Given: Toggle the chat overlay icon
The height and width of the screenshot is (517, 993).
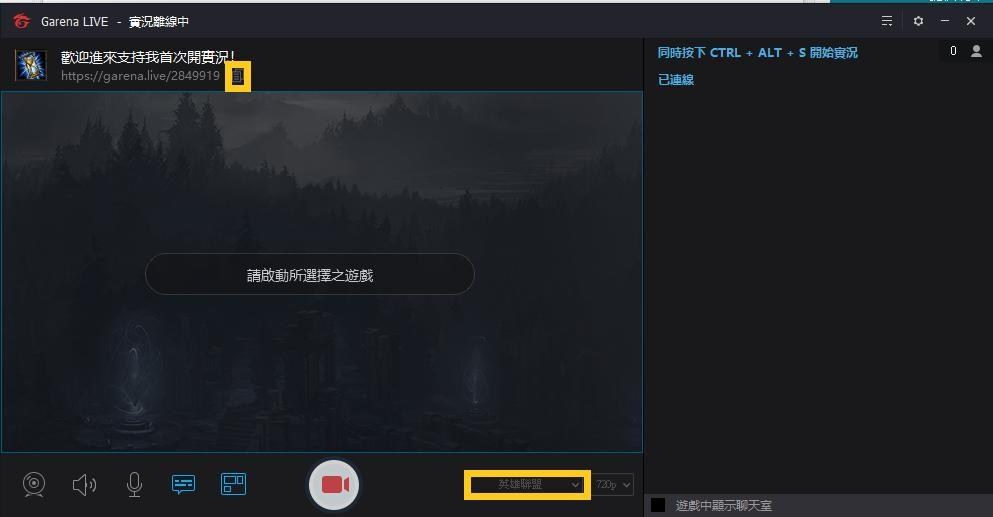Looking at the screenshot, I should pos(183,485).
